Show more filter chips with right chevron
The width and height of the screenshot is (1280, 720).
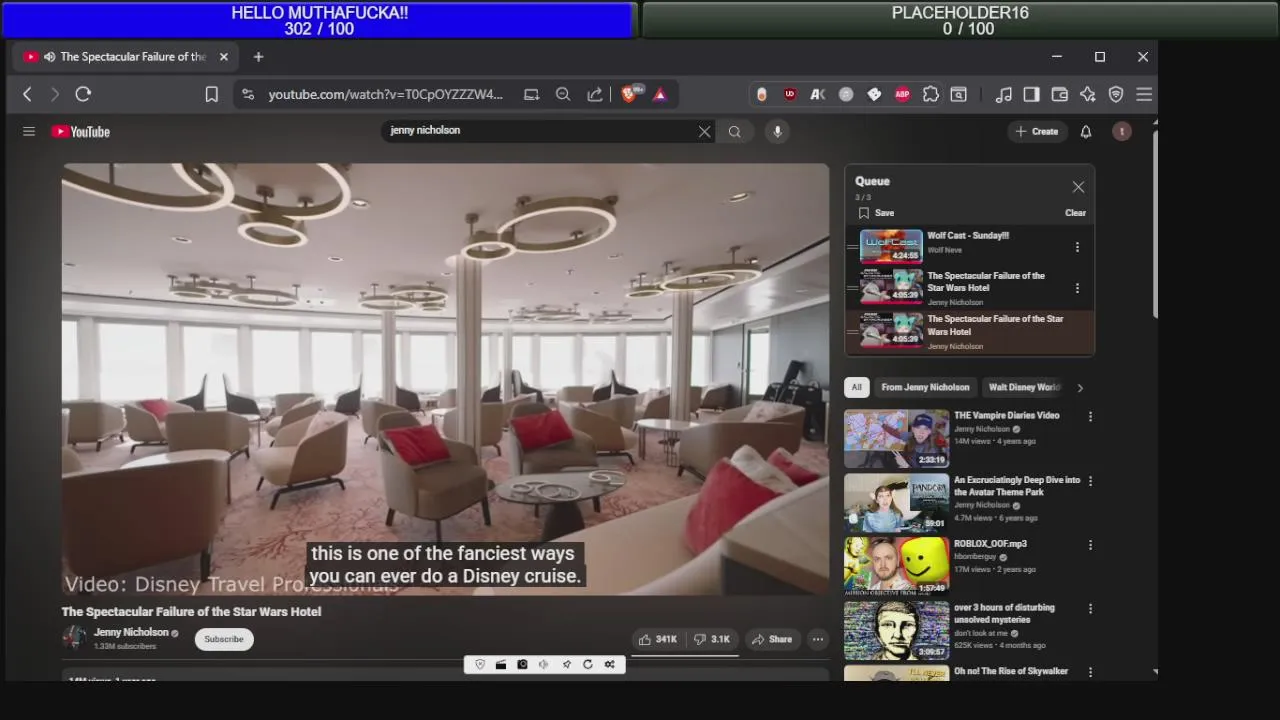pyautogui.click(x=1079, y=388)
